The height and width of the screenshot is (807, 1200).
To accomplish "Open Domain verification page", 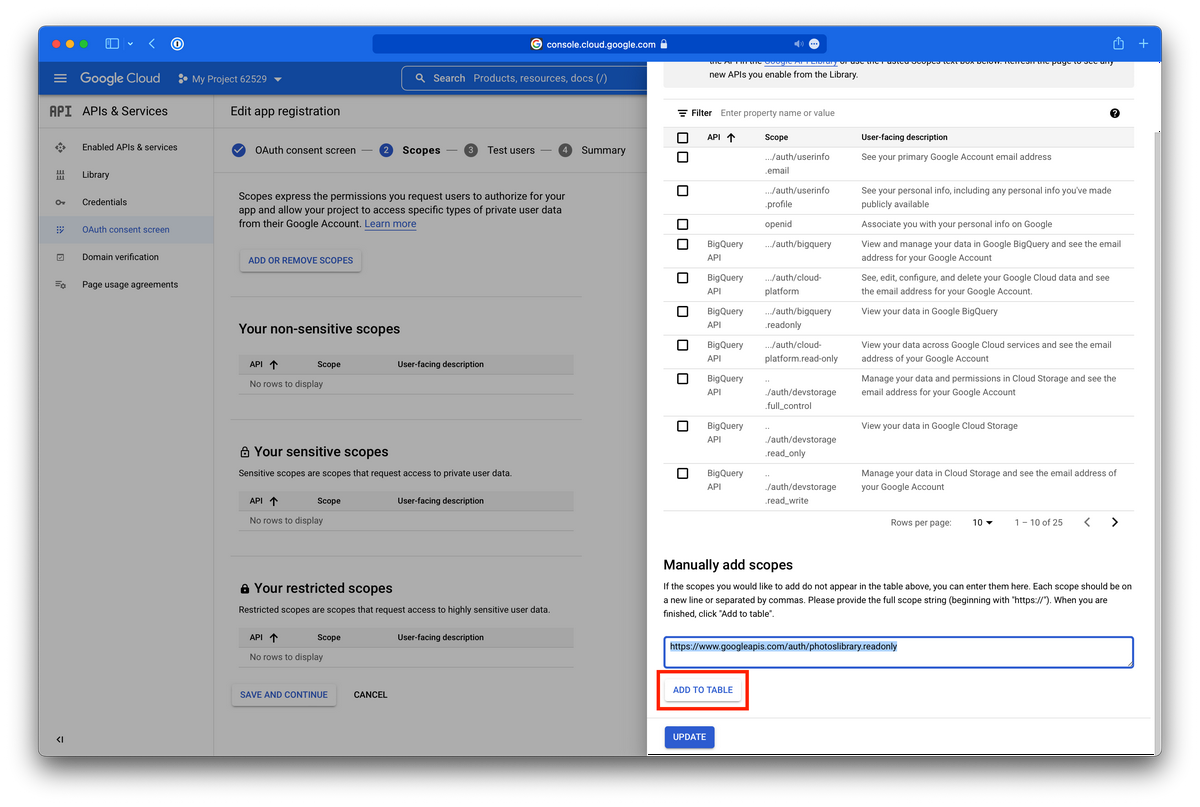I will [x=120, y=257].
